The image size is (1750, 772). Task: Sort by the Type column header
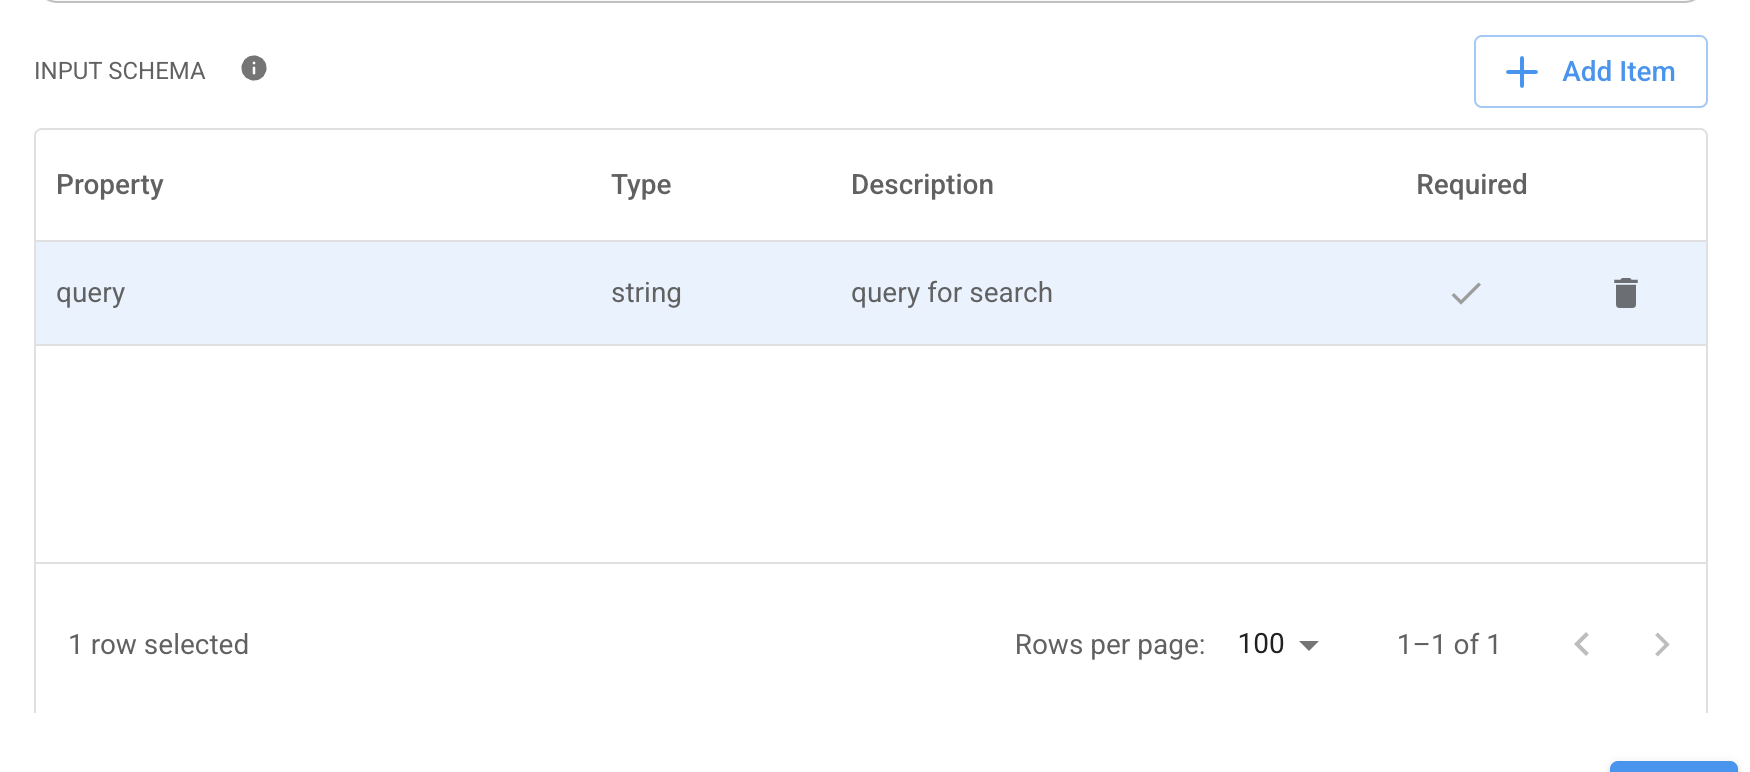point(641,185)
